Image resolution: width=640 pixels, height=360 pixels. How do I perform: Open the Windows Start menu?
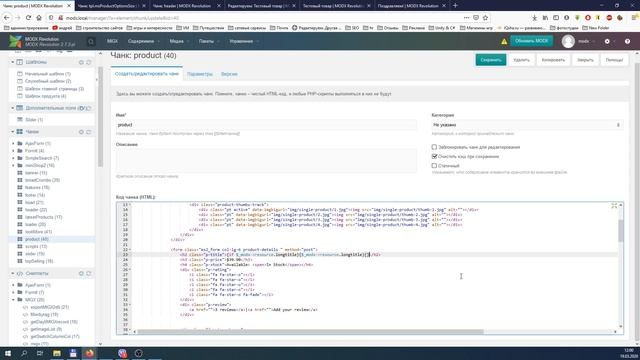[8, 353]
